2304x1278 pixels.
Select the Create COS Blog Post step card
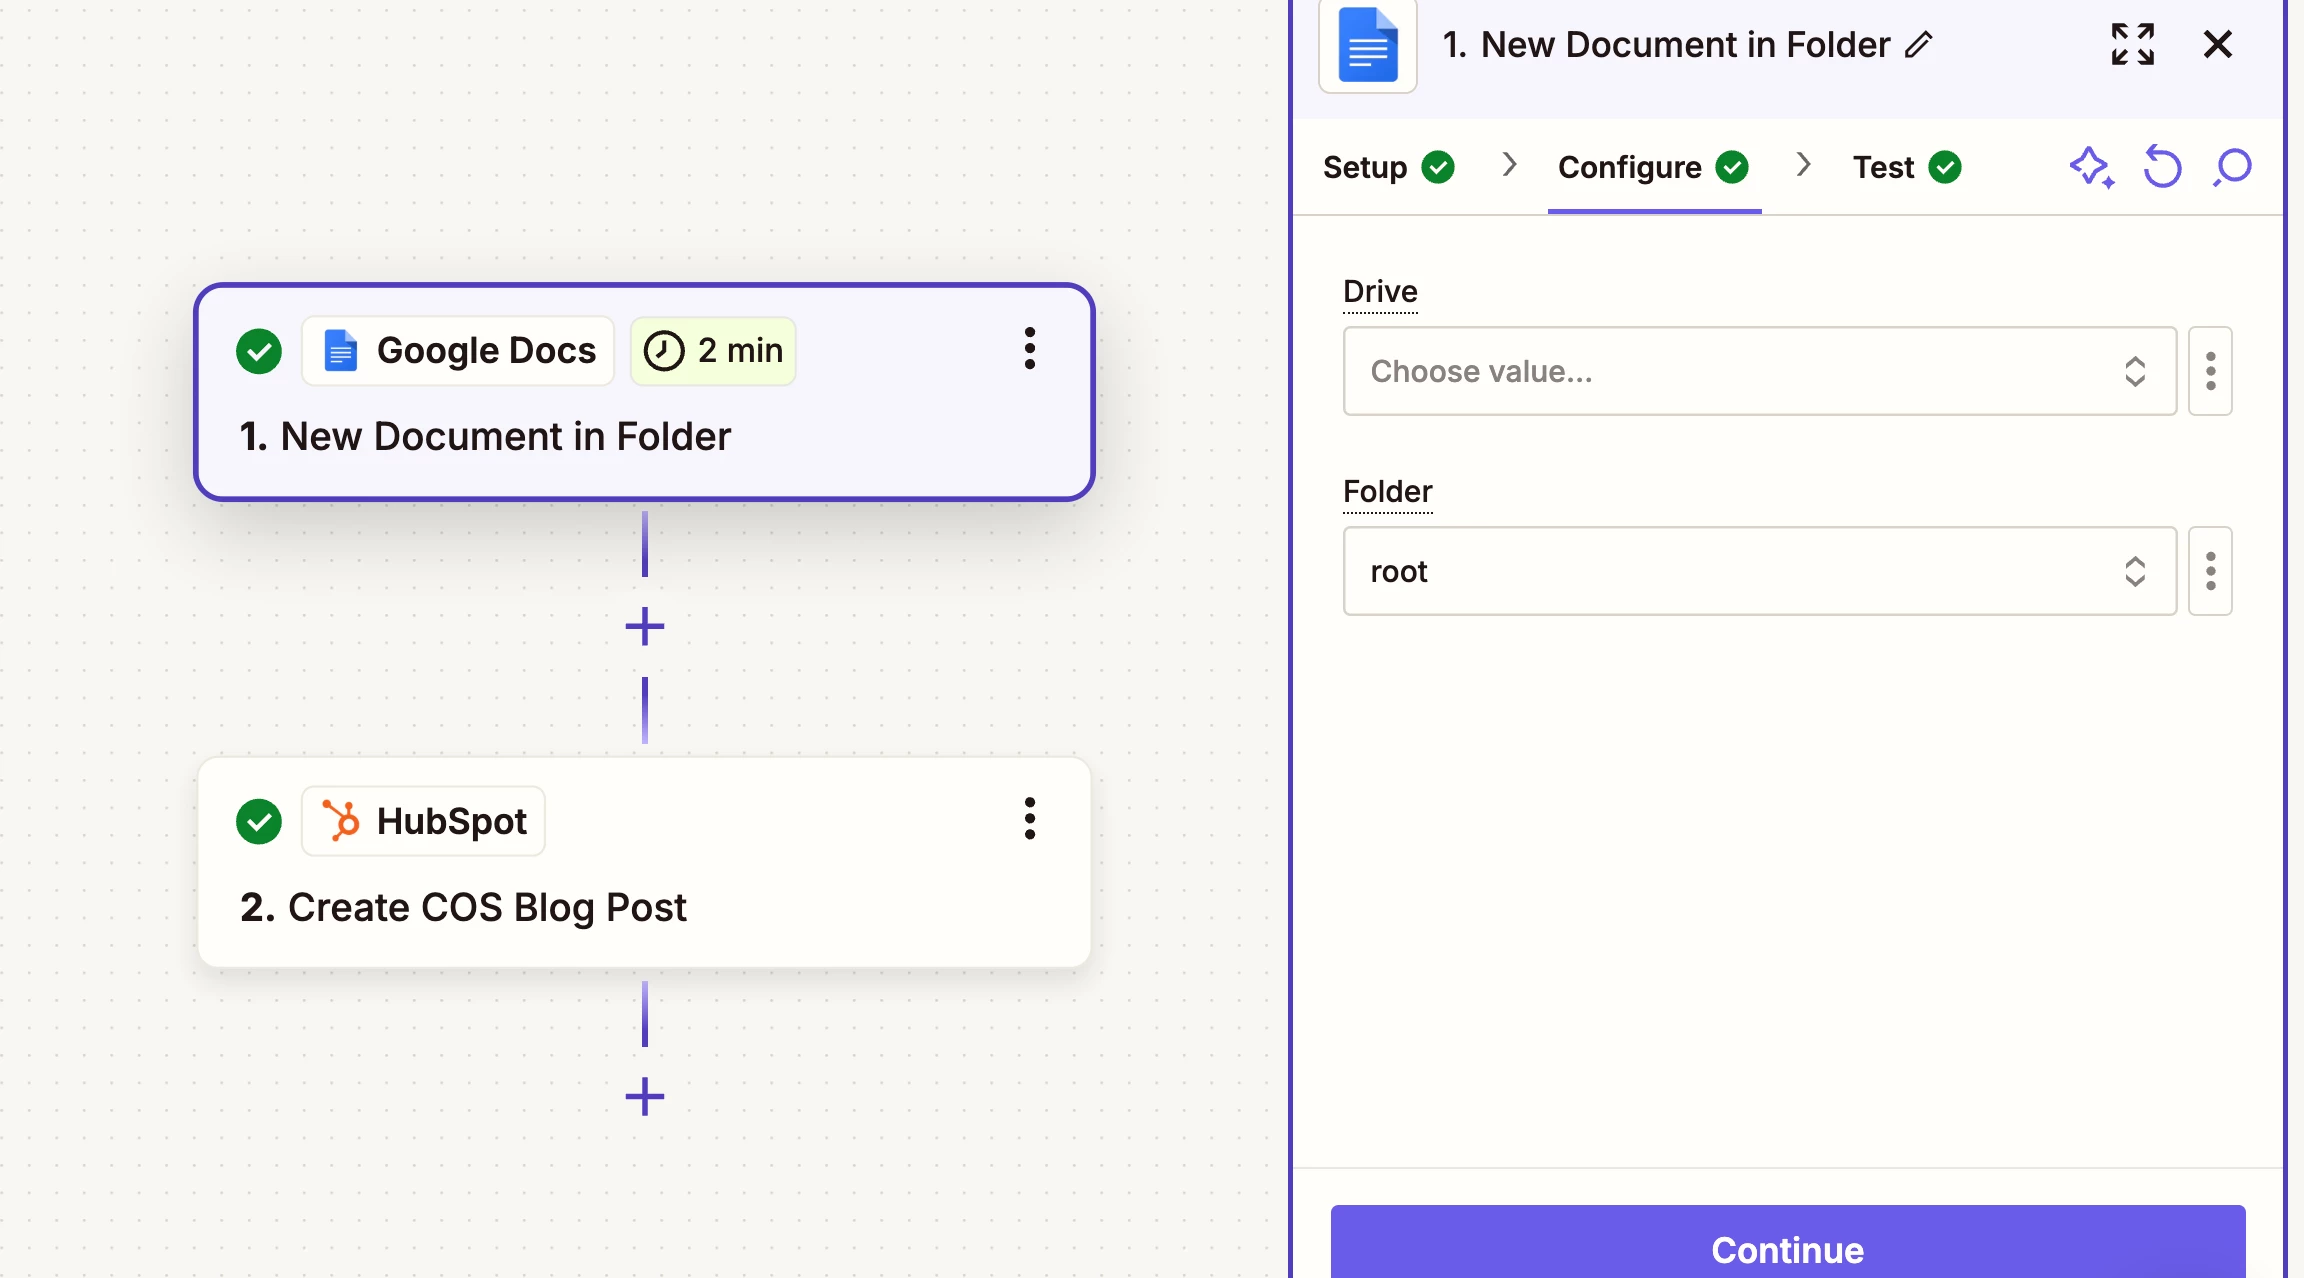(x=644, y=862)
